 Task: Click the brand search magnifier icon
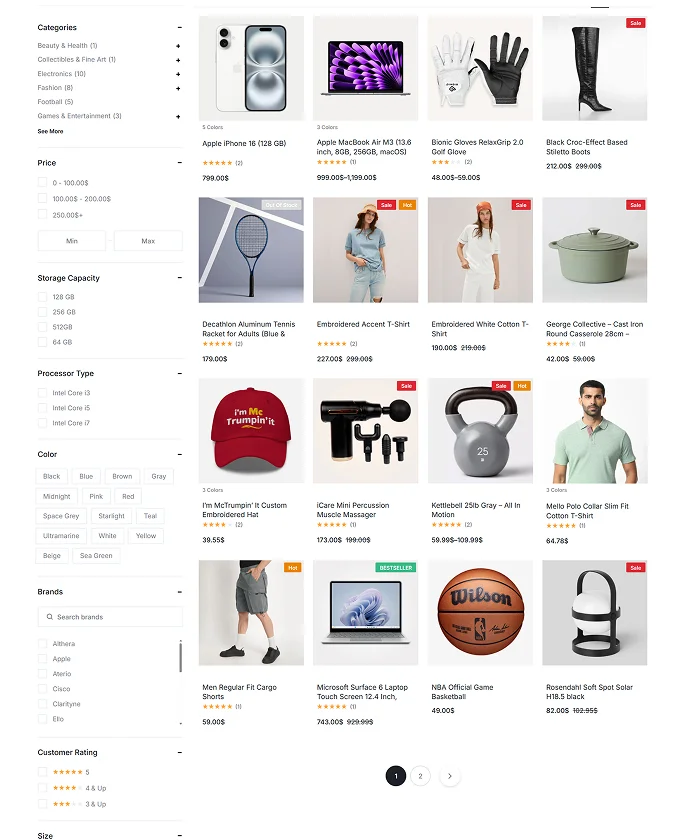(50, 617)
